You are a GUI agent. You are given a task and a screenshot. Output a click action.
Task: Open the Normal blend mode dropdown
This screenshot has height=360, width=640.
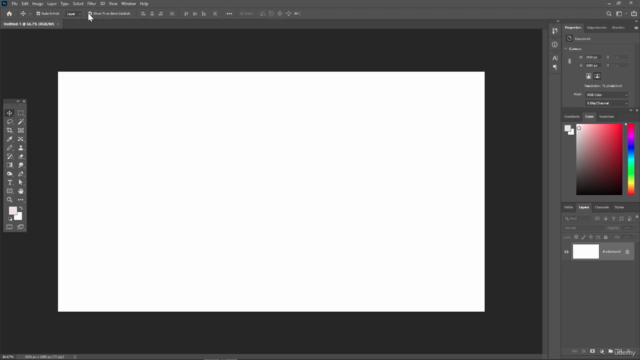(x=584, y=228)
